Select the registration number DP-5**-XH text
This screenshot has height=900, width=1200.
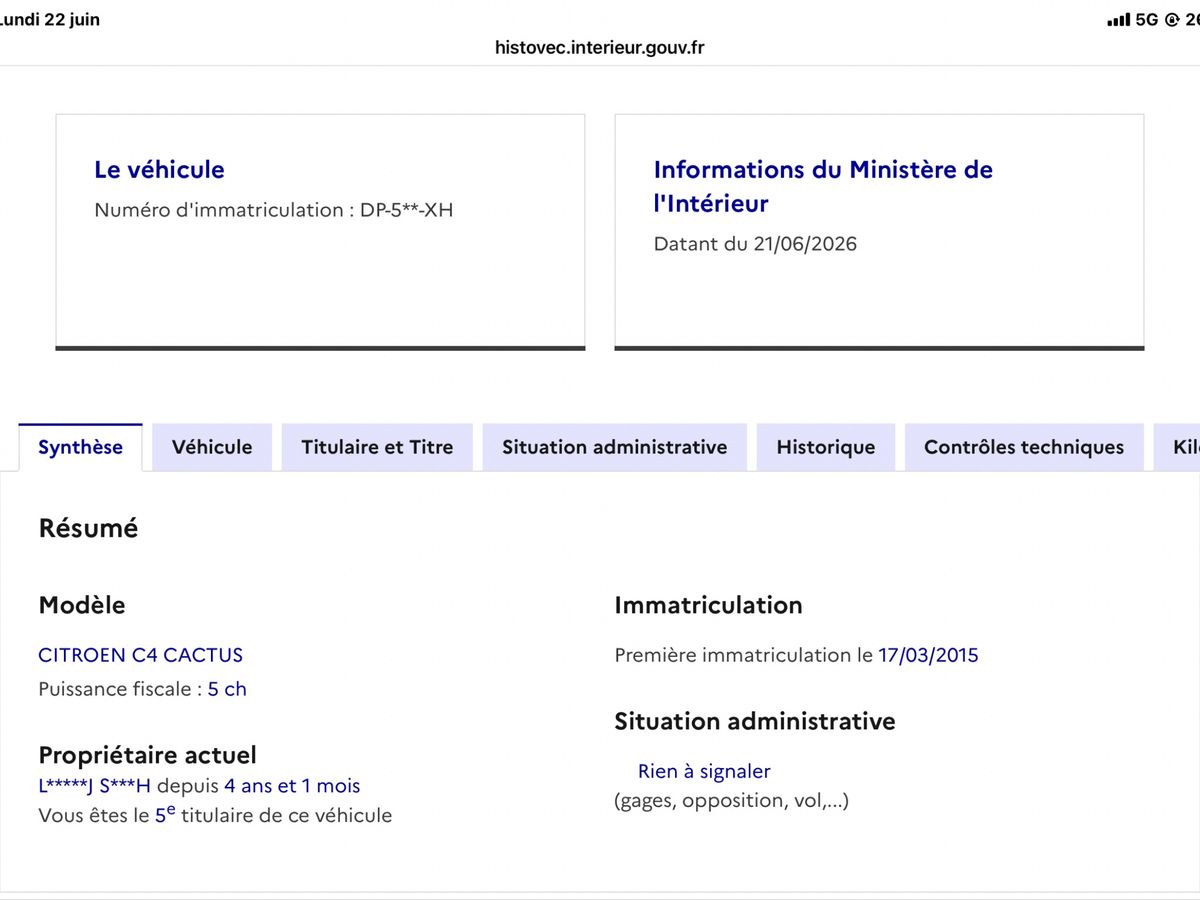click(406, 210)
